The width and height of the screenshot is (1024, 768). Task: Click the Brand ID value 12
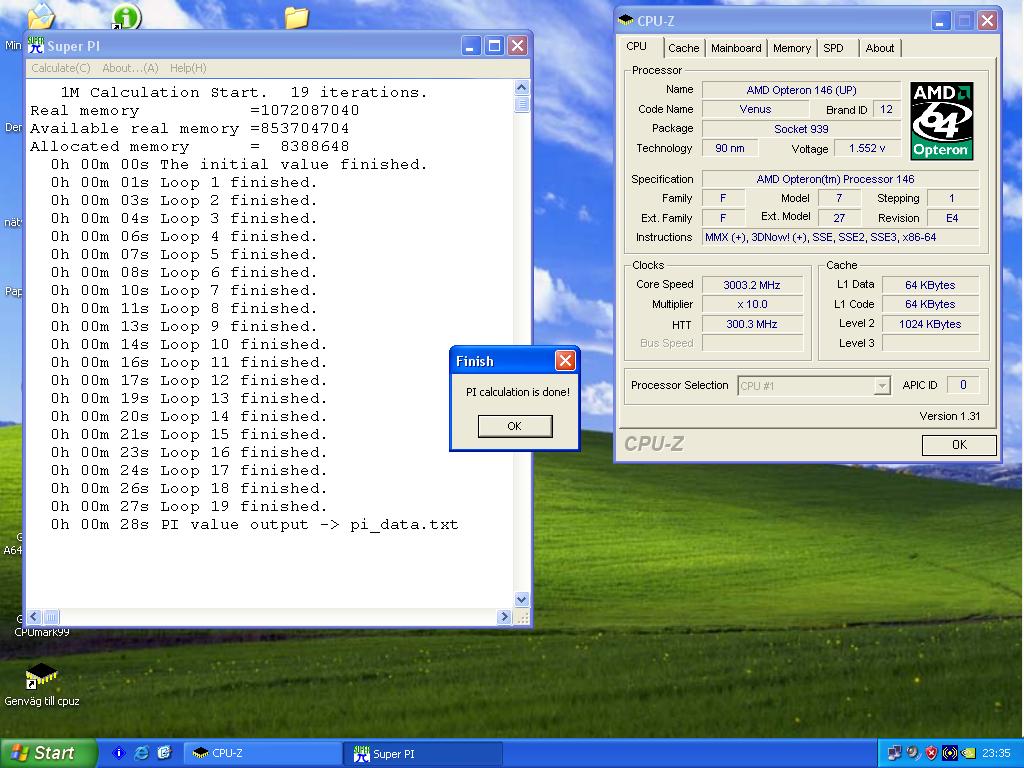[x=886, y=109]
